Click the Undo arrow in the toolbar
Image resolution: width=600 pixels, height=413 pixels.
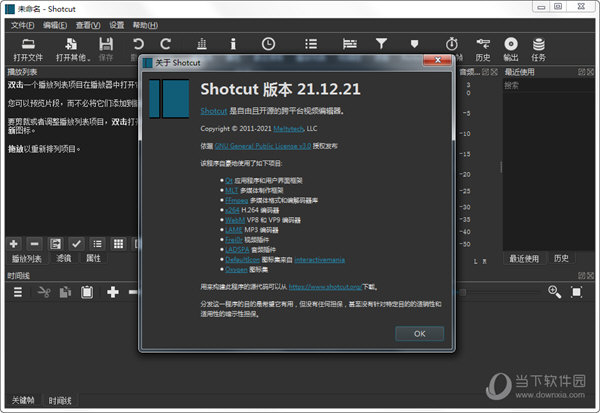click(x=138, y=44)
